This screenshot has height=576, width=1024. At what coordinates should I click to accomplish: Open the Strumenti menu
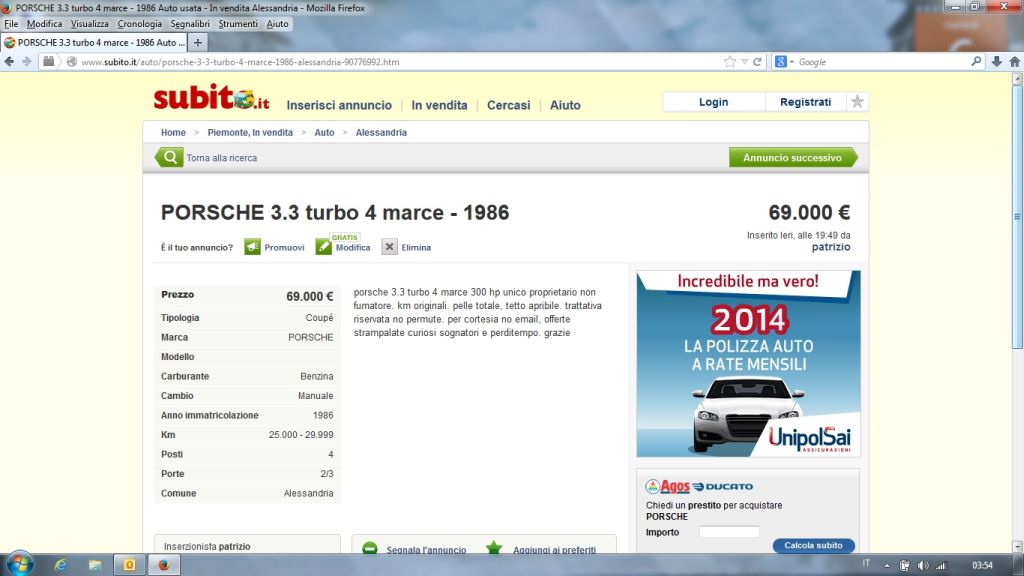tap(238, 24)
